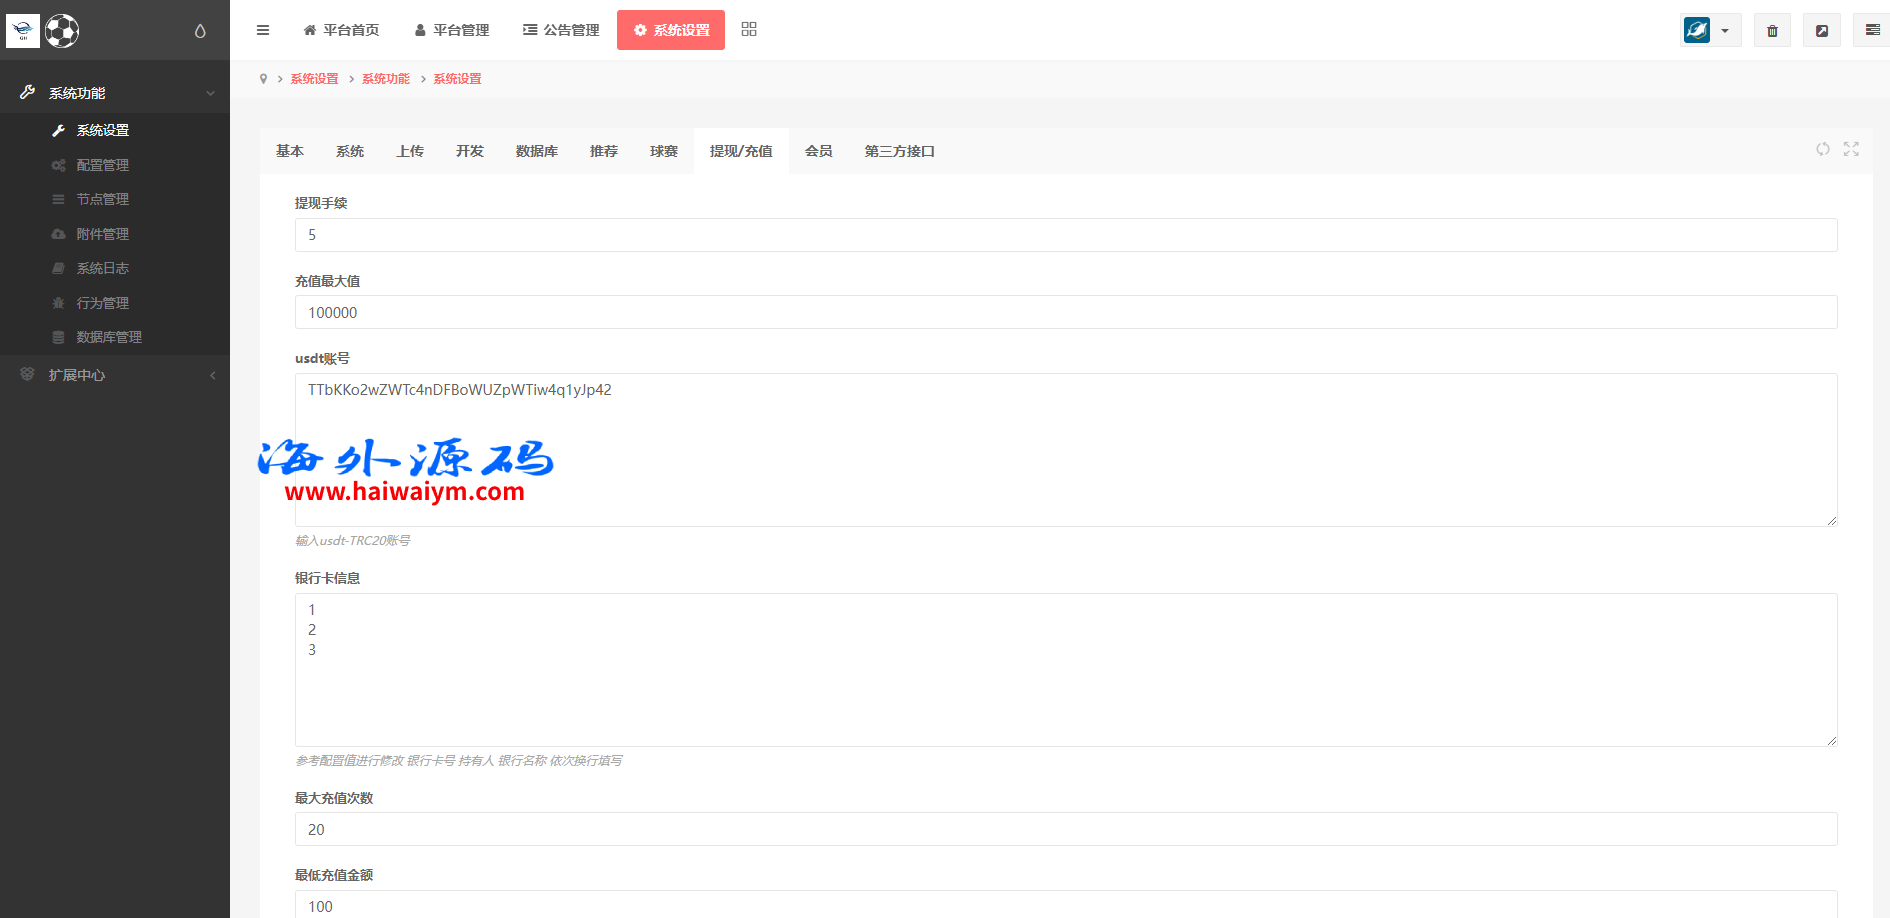The width and height of the screenshot is (1890, 918).
Task: Open 平台管理 in top navigation
Action: click(x=452, y=30)
